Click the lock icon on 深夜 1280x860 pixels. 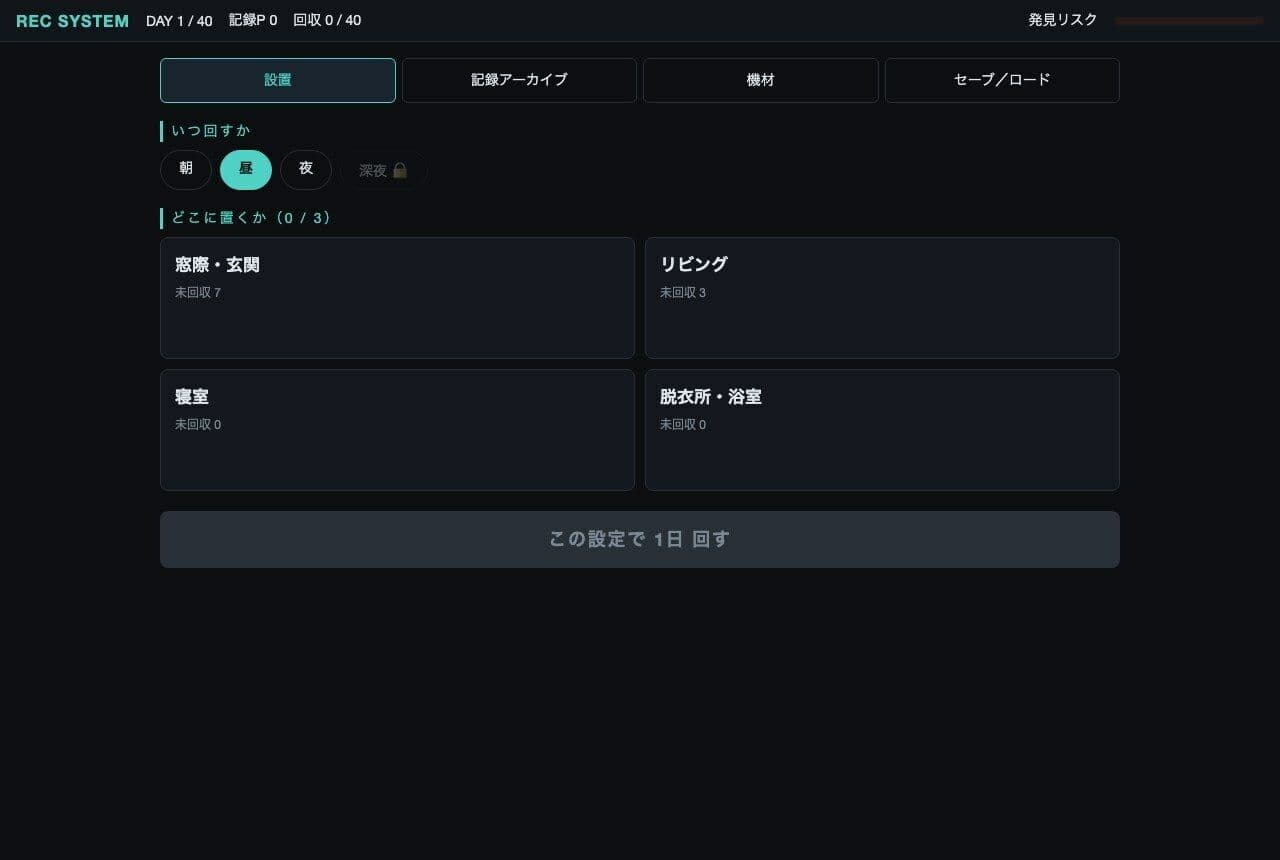tap(400, 171)
